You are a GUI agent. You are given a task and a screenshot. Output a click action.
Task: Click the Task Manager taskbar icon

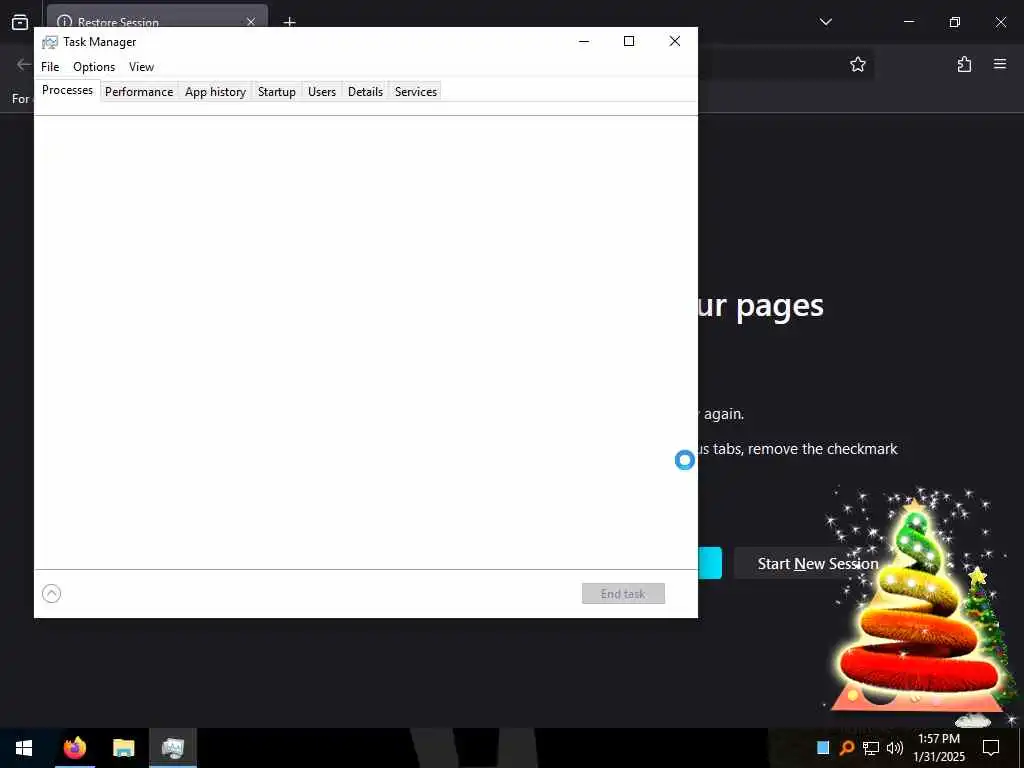172,748
